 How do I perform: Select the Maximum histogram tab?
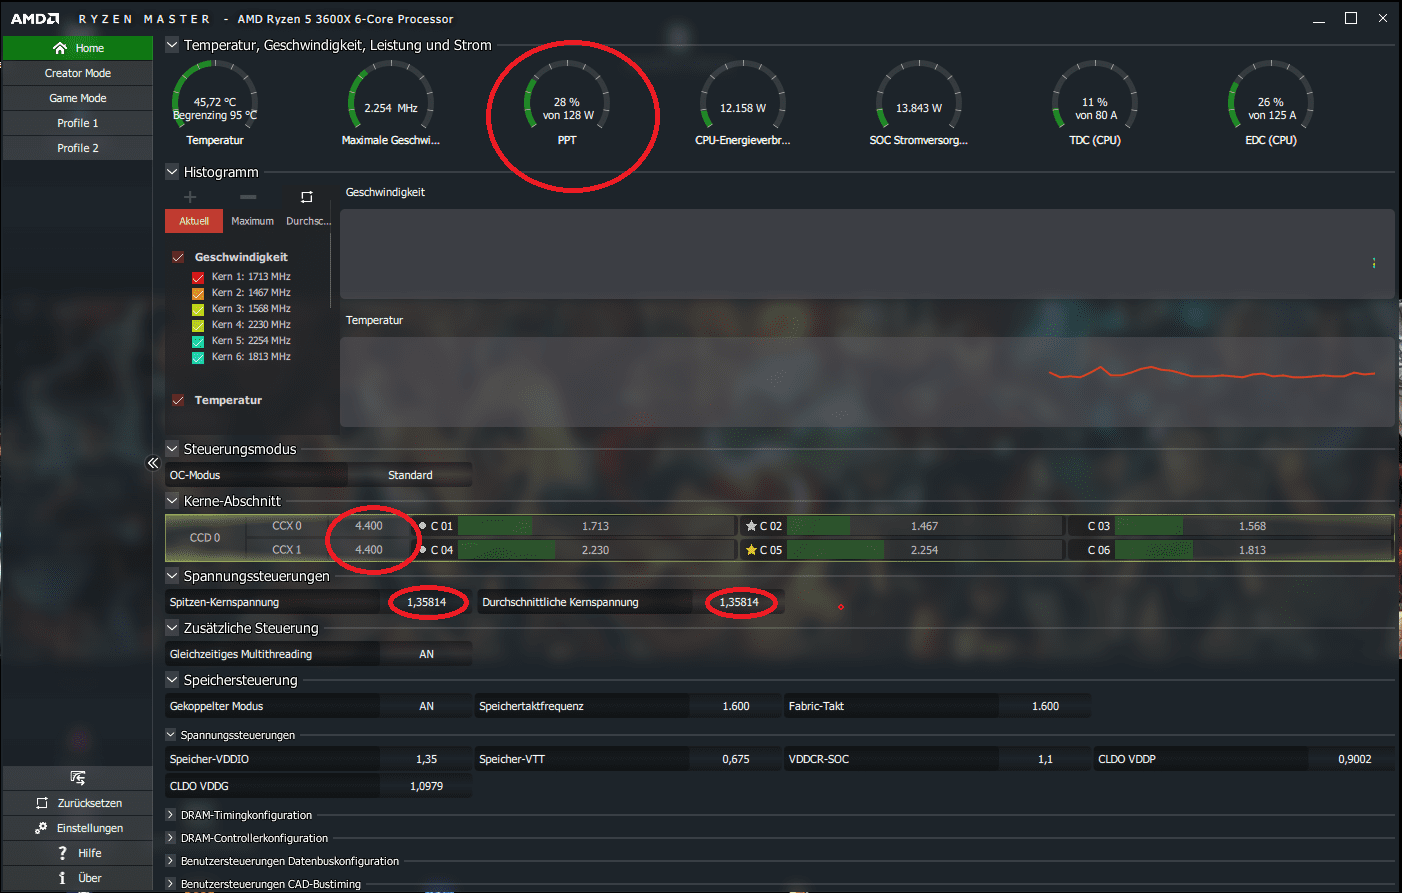[x=252, y=221]
